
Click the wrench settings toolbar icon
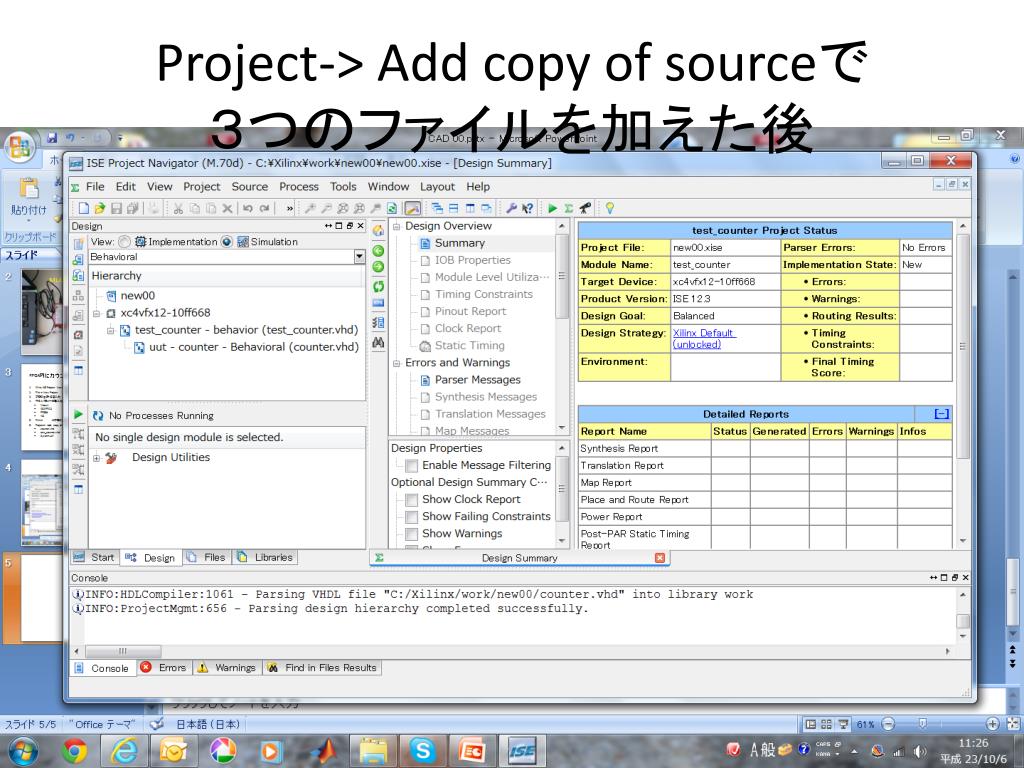coord(511,209)
